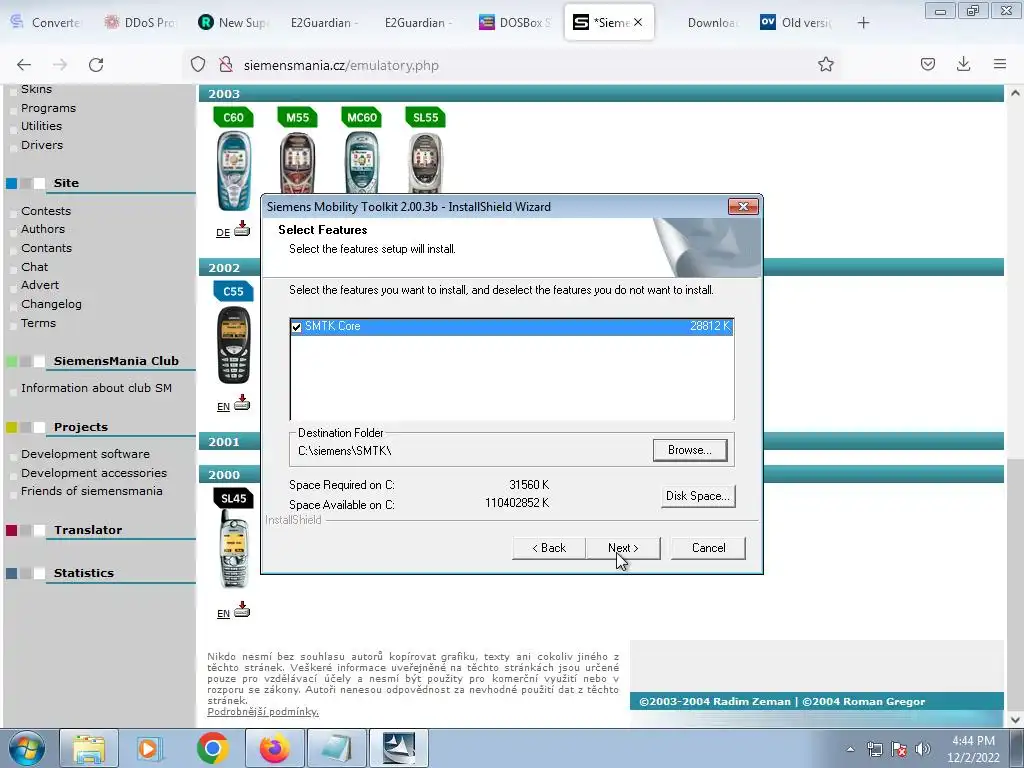Viewport: 1024px width, 768px height.
Task: Open the Contests sidebar link
Action: click(x=46, y=211)
